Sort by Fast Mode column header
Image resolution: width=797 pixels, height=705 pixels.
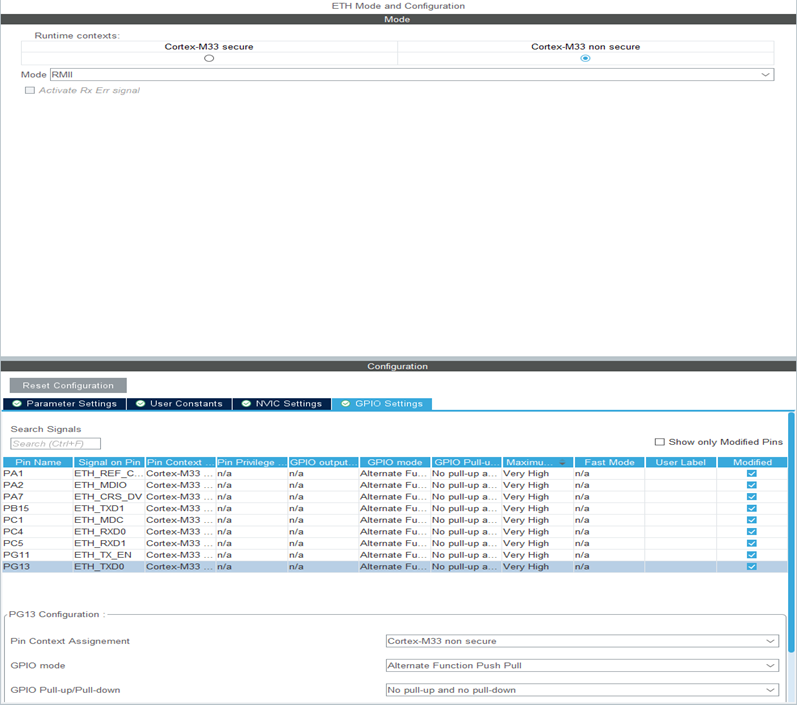click(609, 462)
